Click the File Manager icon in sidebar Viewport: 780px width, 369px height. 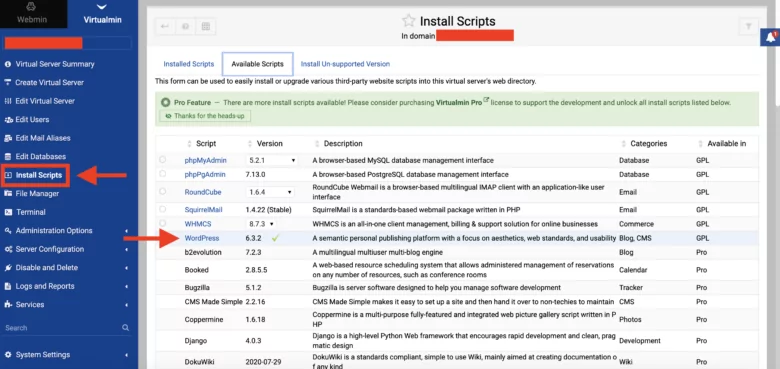coord(7,193)
